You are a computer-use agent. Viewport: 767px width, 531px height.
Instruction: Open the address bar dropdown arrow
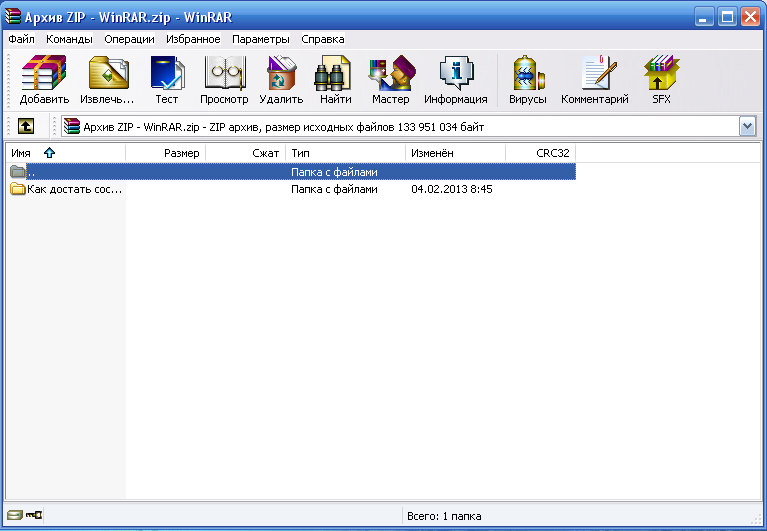click(747, 127)
